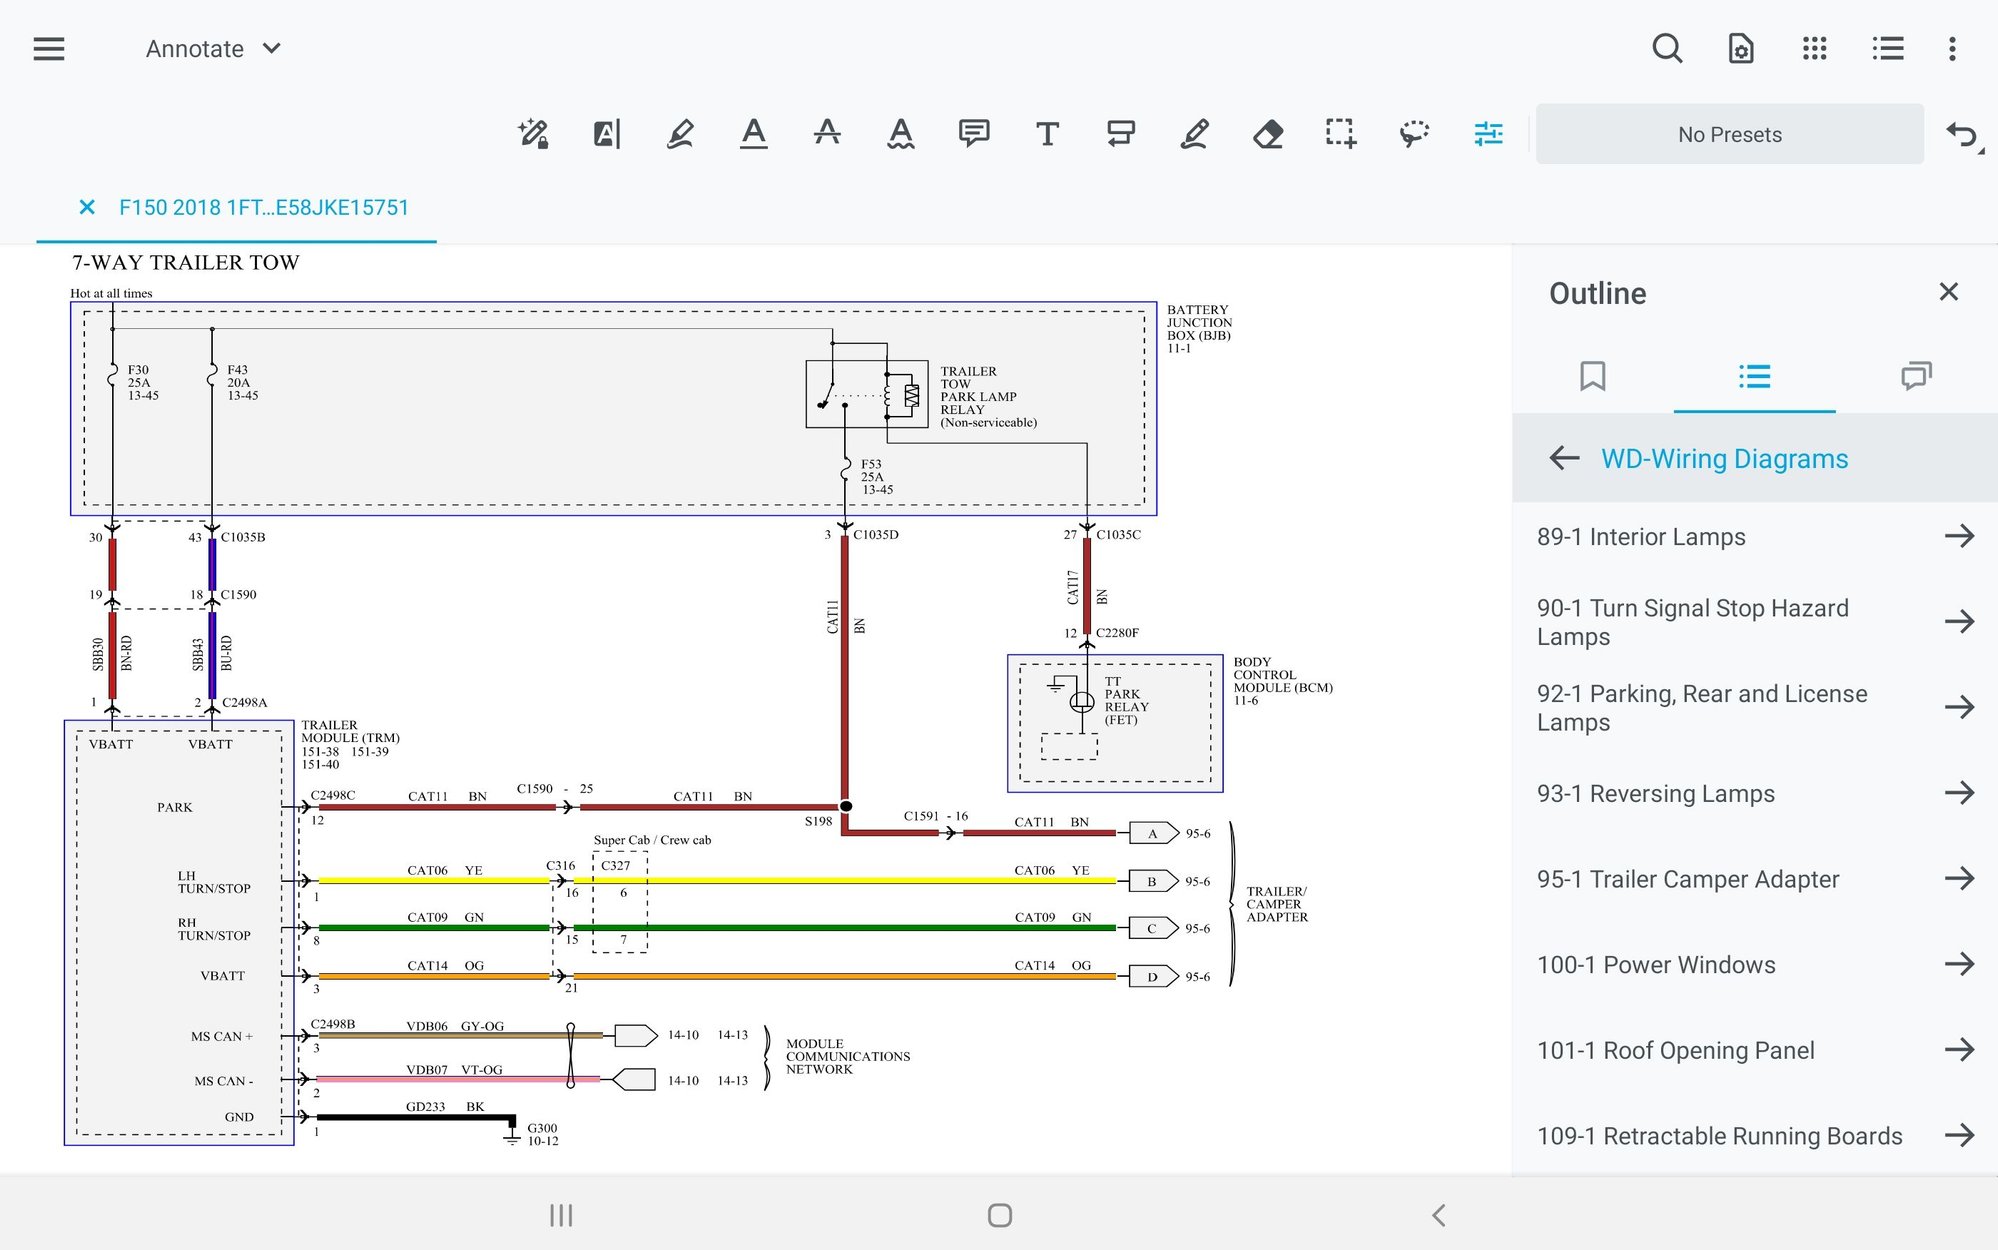Select the eraser tool
Viewport: 1998px width, 1250px height.
(x=1267, y=134)
